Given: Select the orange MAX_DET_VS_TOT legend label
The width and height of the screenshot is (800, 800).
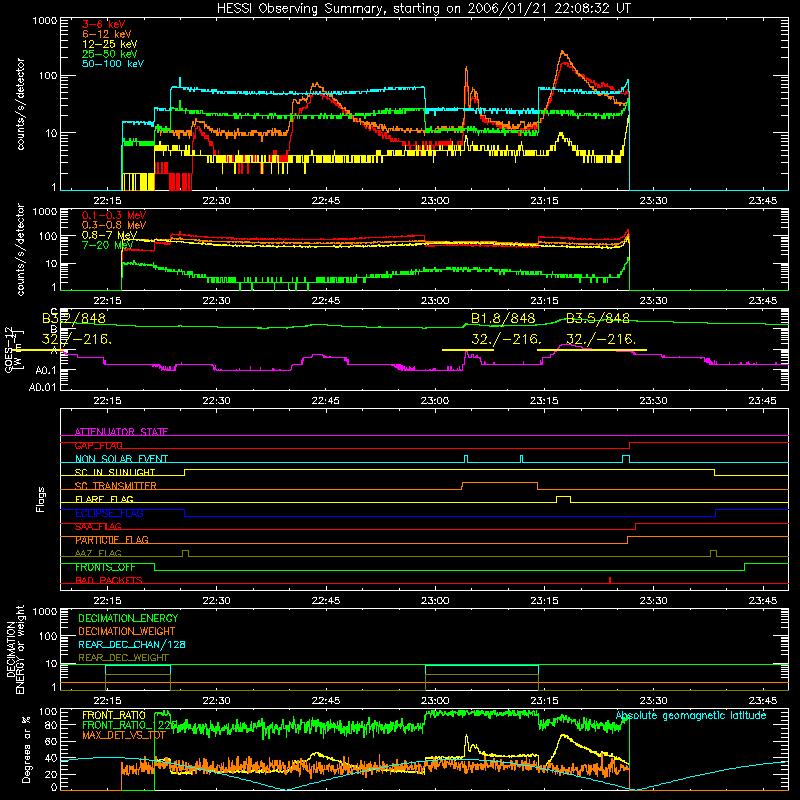Looking at the screenshot, I should pyautogui.click(x=123, y=735).
